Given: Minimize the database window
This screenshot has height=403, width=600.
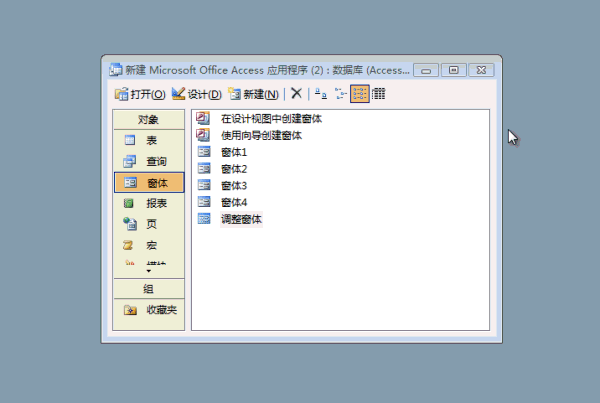Looking at the screenshot, I should [426, 70].
